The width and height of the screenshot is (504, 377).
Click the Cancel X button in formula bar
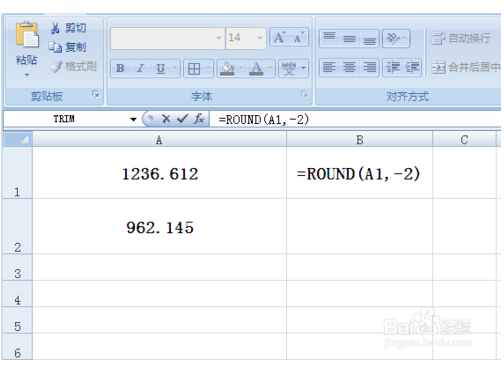(166, 119)
